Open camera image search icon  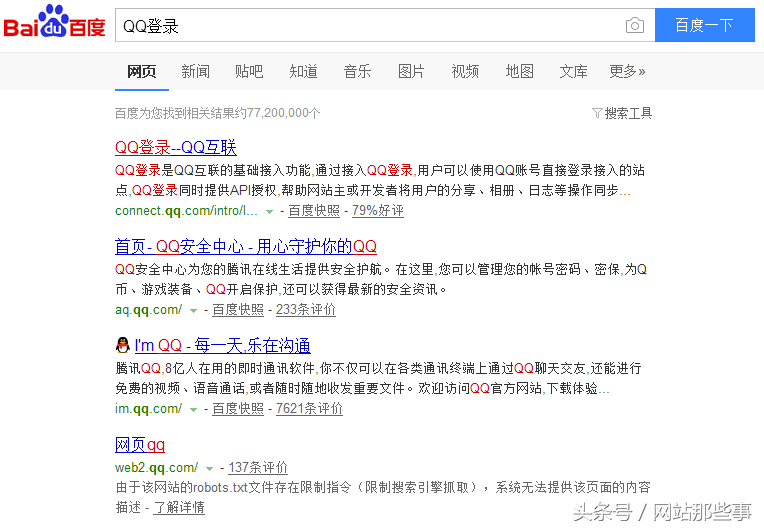(634, 26)
